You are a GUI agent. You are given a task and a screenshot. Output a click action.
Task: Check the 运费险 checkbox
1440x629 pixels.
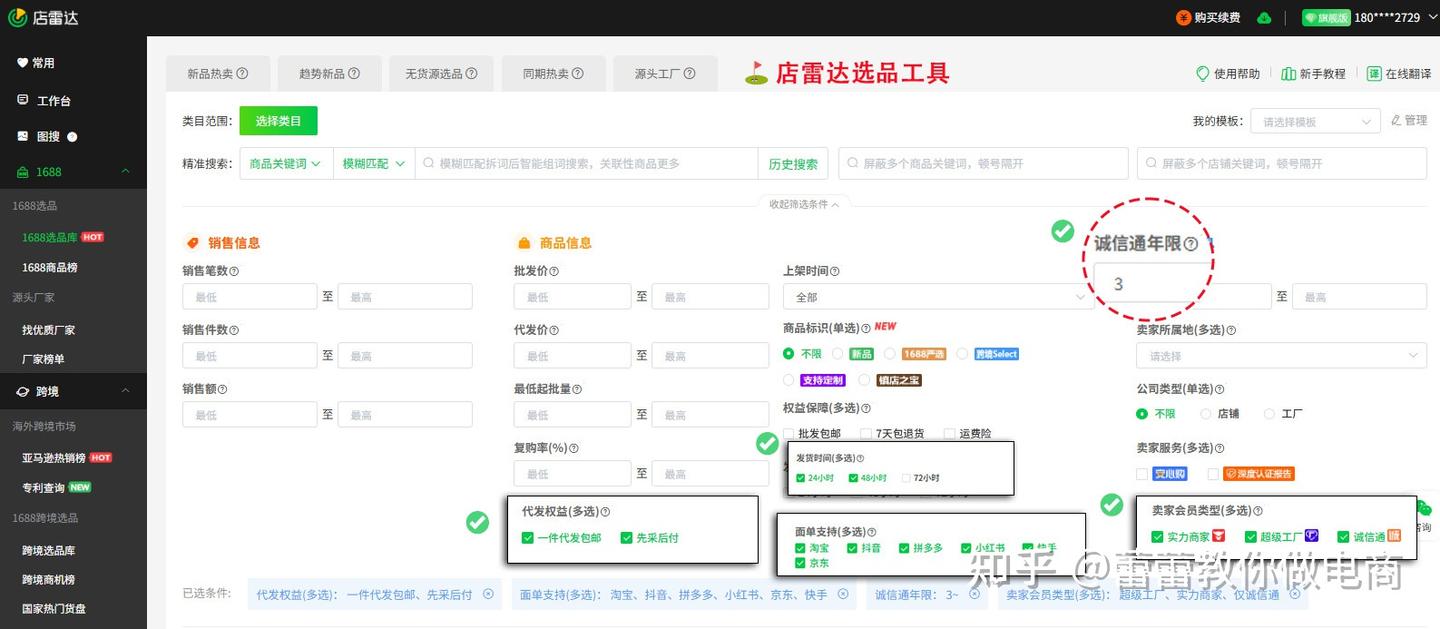click(x=949, y=434)
